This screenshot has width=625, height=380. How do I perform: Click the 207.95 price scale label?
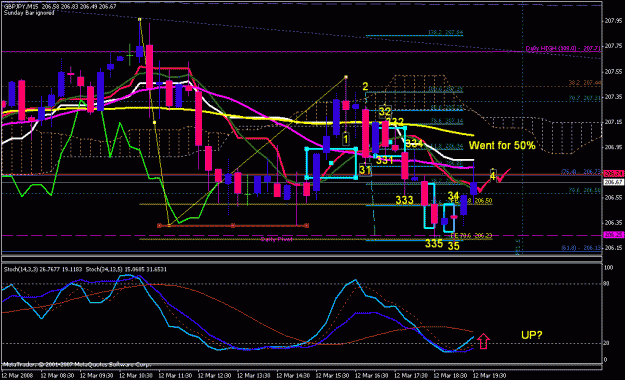click(613, 20)
